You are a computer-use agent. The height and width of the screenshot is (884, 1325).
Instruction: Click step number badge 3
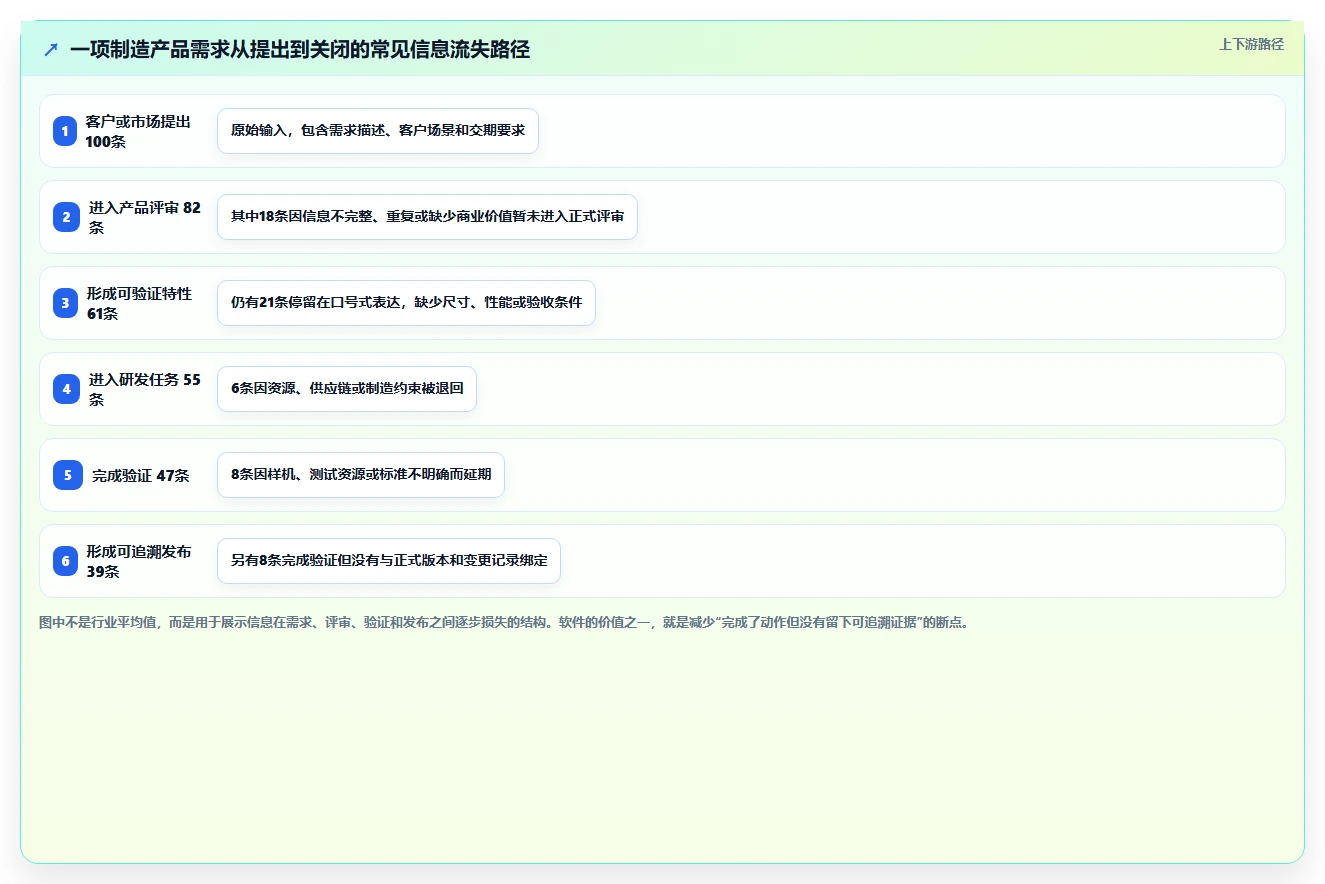coord(65,303)
